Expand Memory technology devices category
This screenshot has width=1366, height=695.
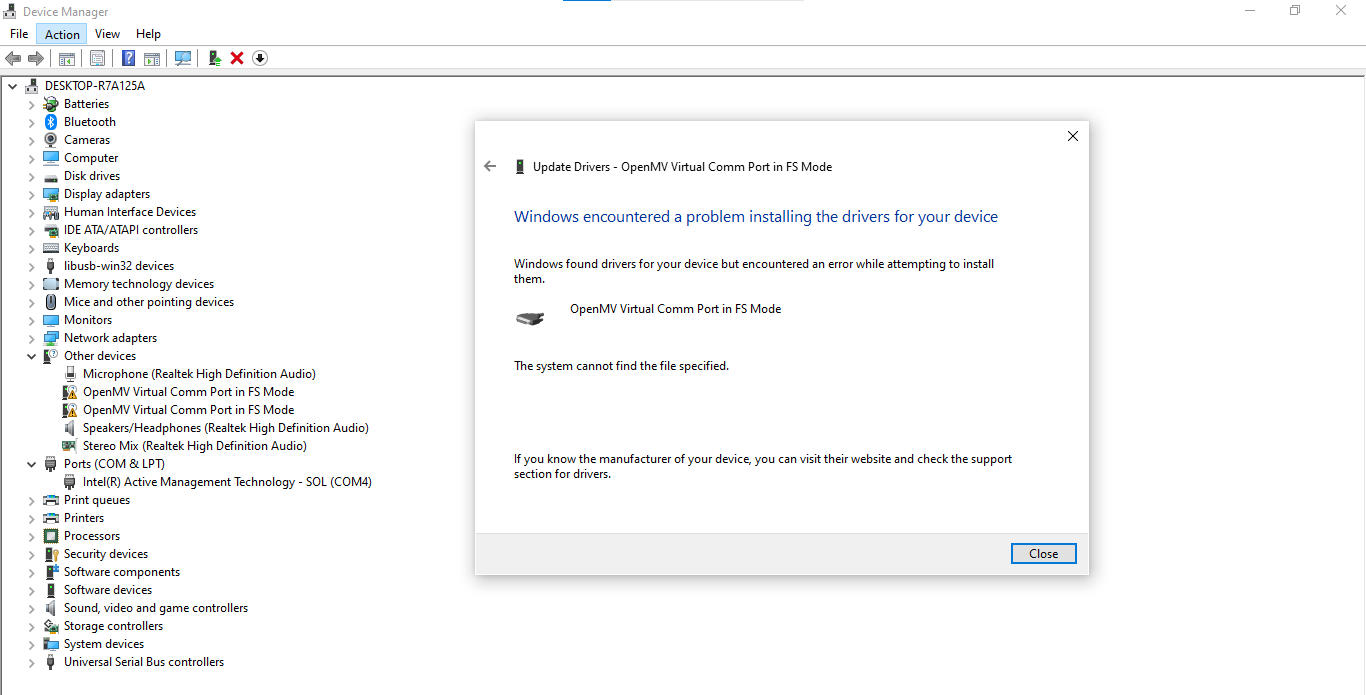(x=31, y=284)
